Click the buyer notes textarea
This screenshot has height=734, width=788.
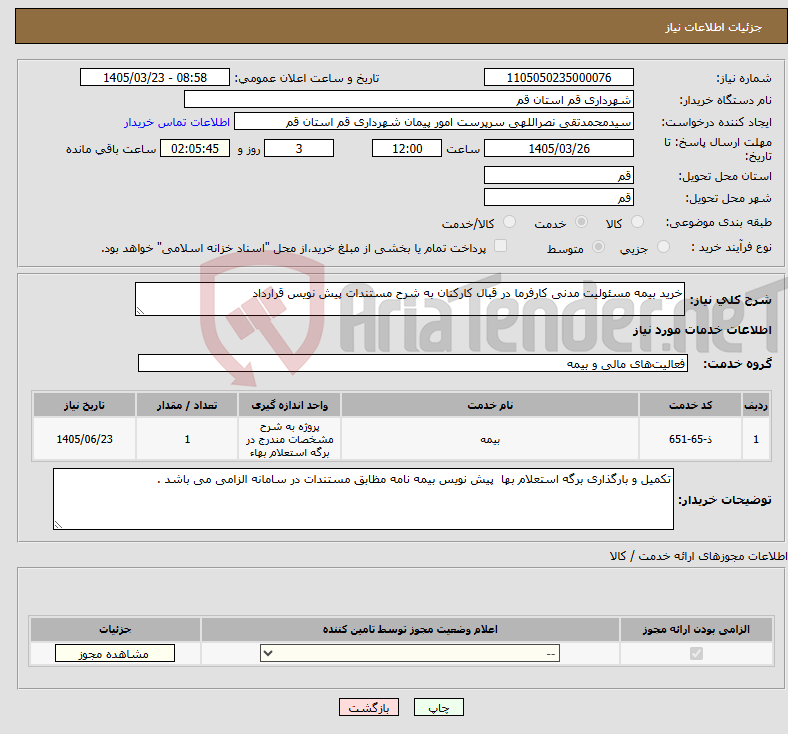[363, 499]
